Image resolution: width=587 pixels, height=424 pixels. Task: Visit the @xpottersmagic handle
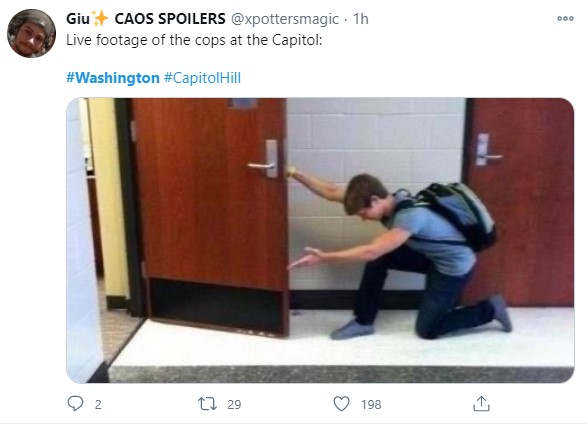(285, 19)
